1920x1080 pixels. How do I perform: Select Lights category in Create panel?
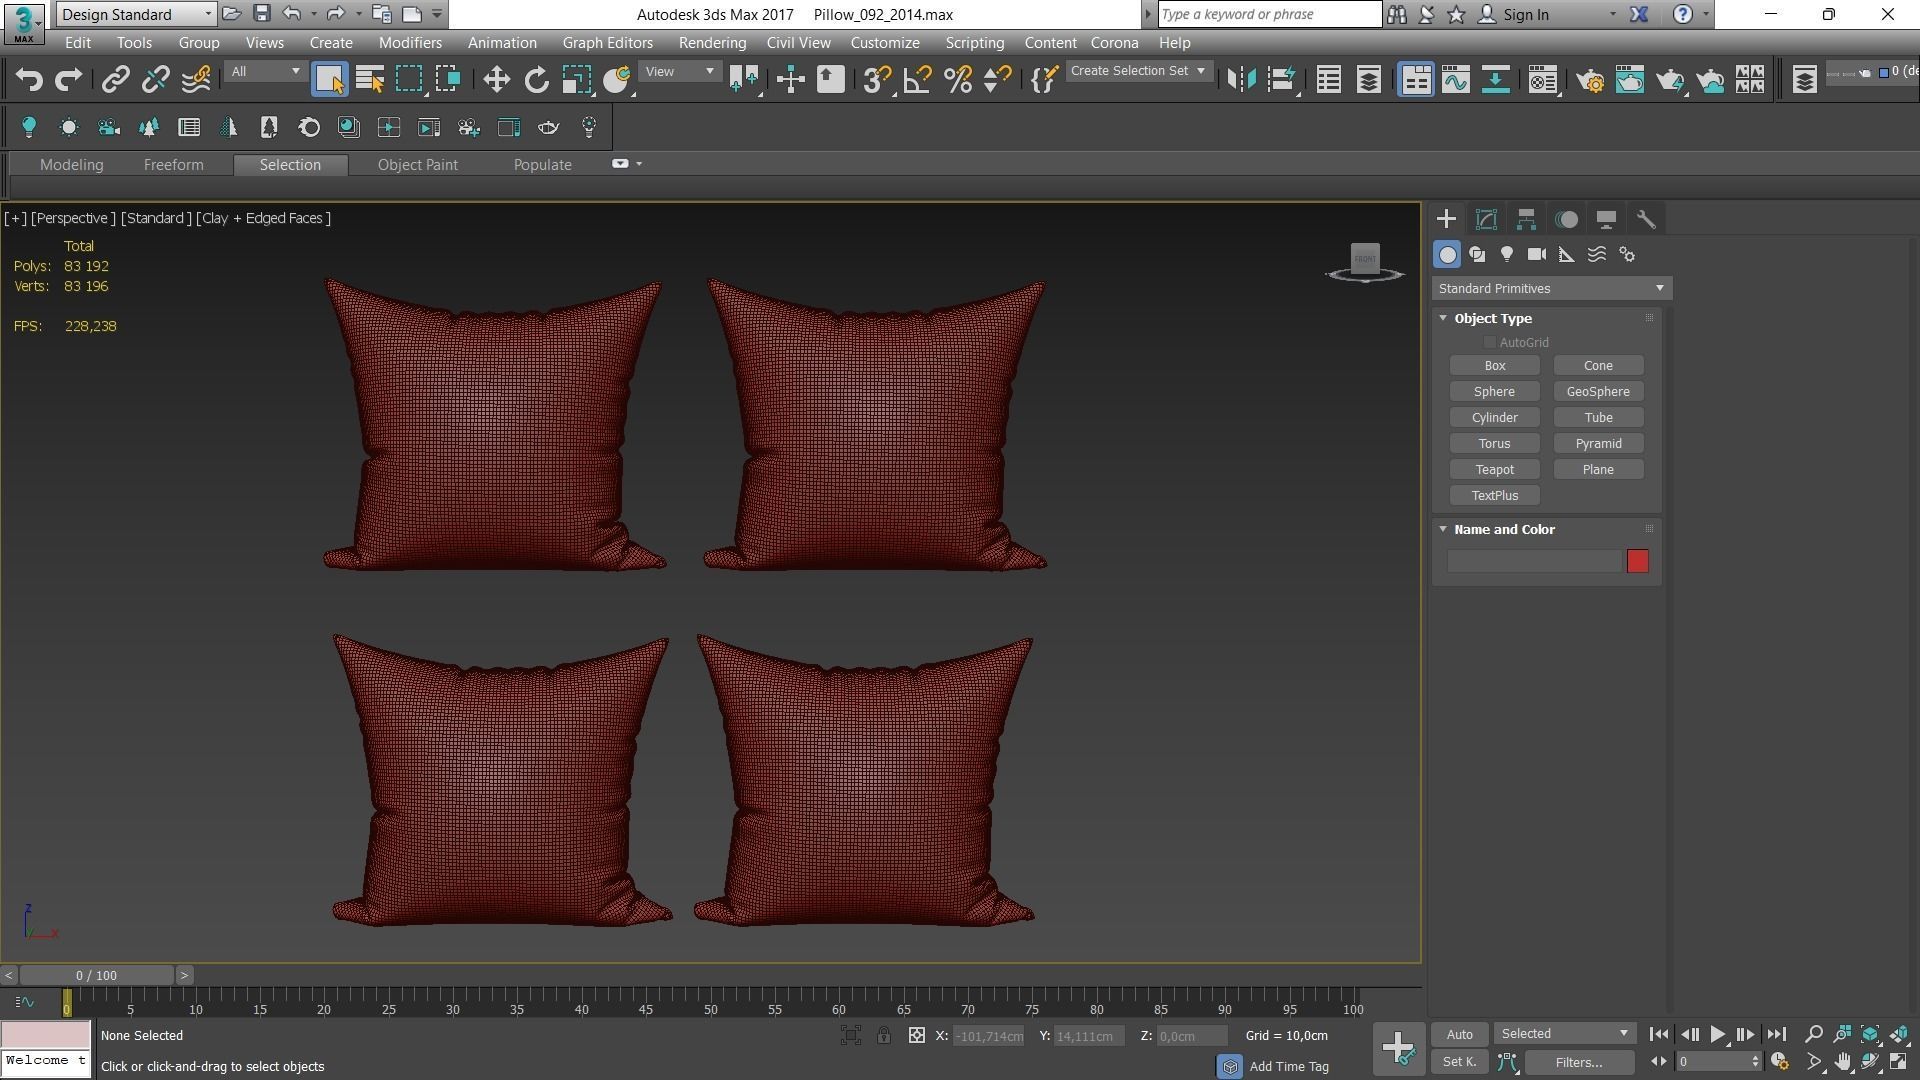pyautogui.click(x=1507, y=255)
